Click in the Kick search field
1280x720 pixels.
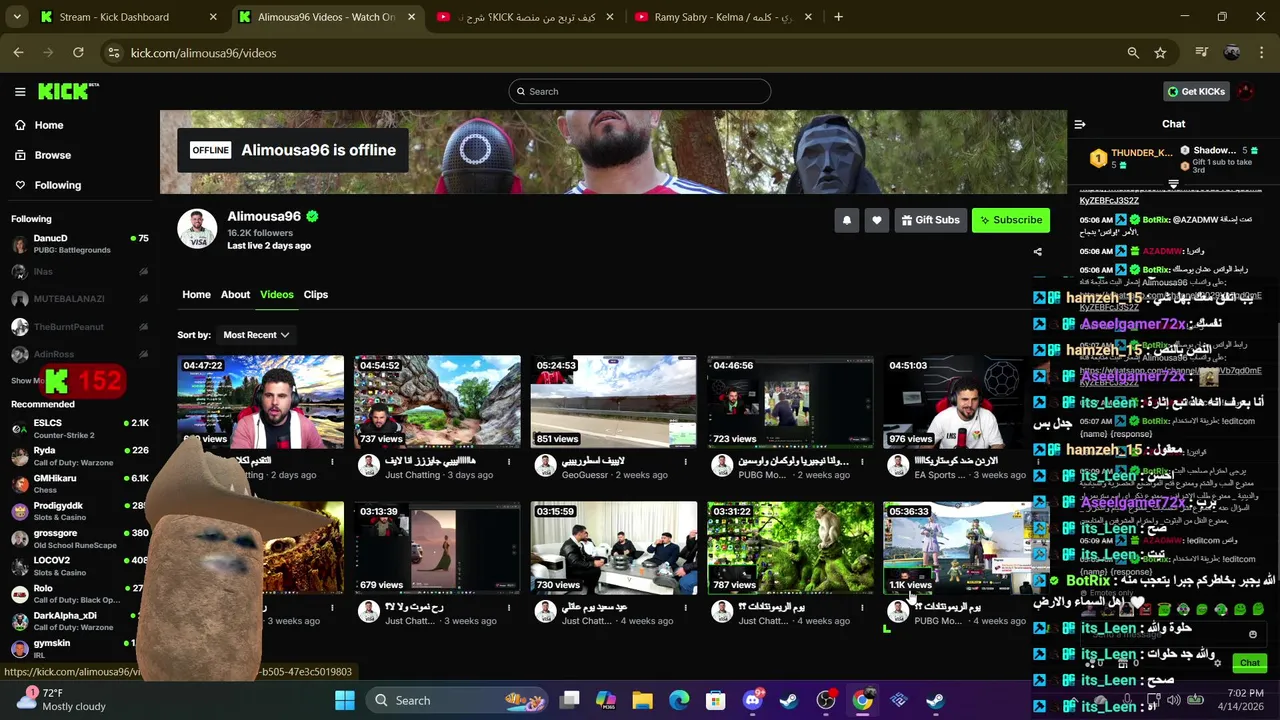(x=640, y=91)
